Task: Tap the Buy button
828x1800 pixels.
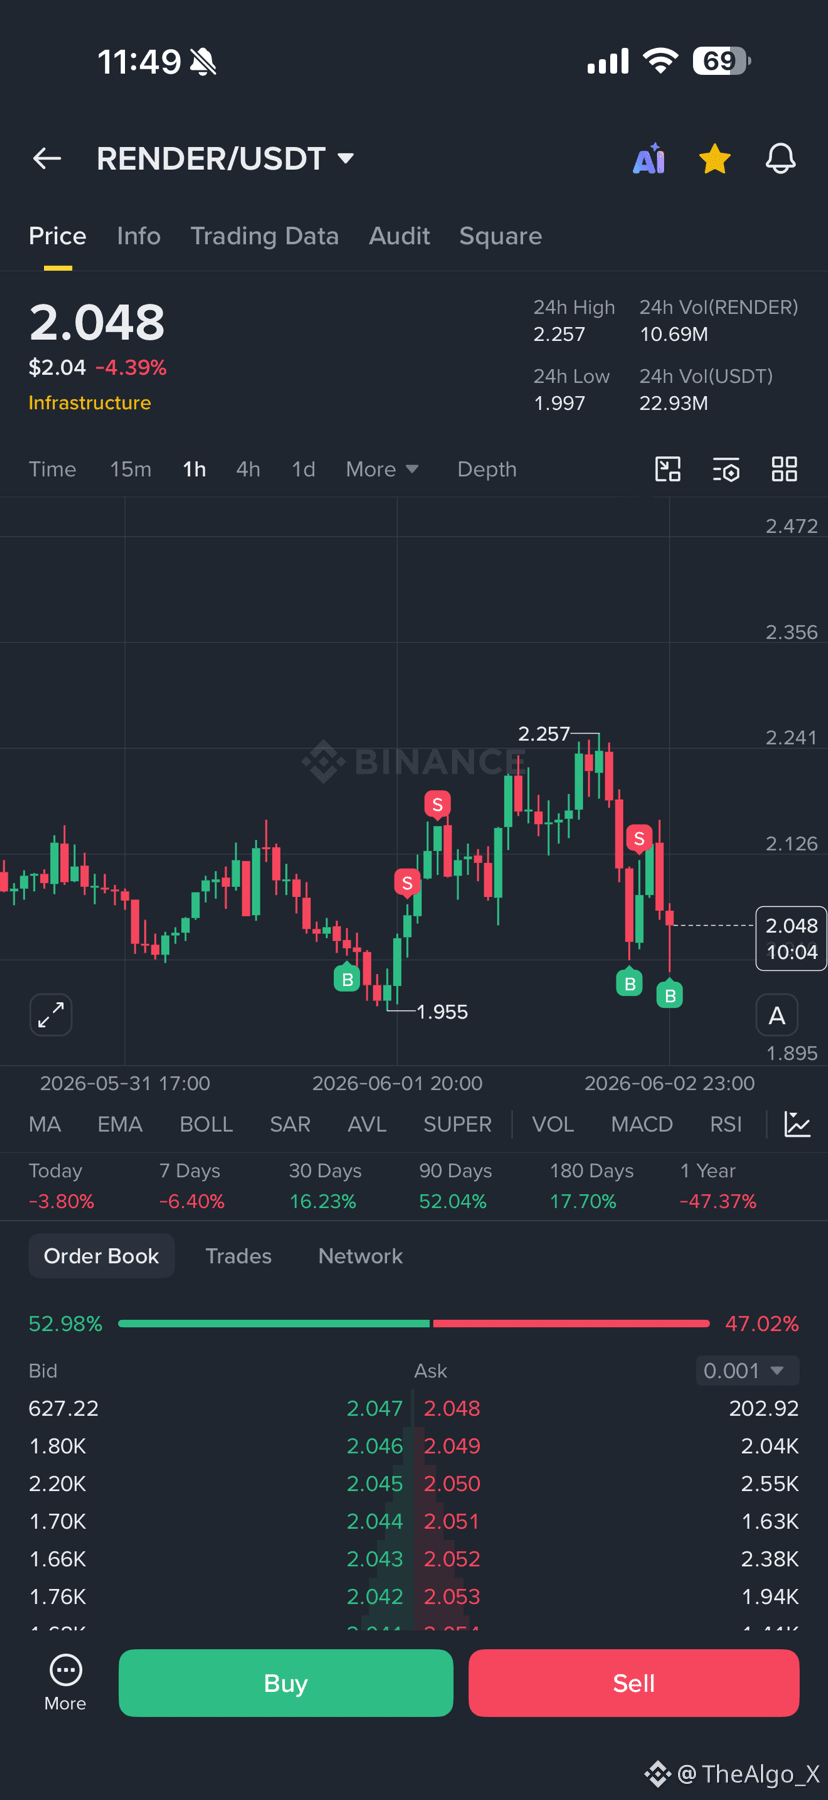Action: tap(286, 1683)
